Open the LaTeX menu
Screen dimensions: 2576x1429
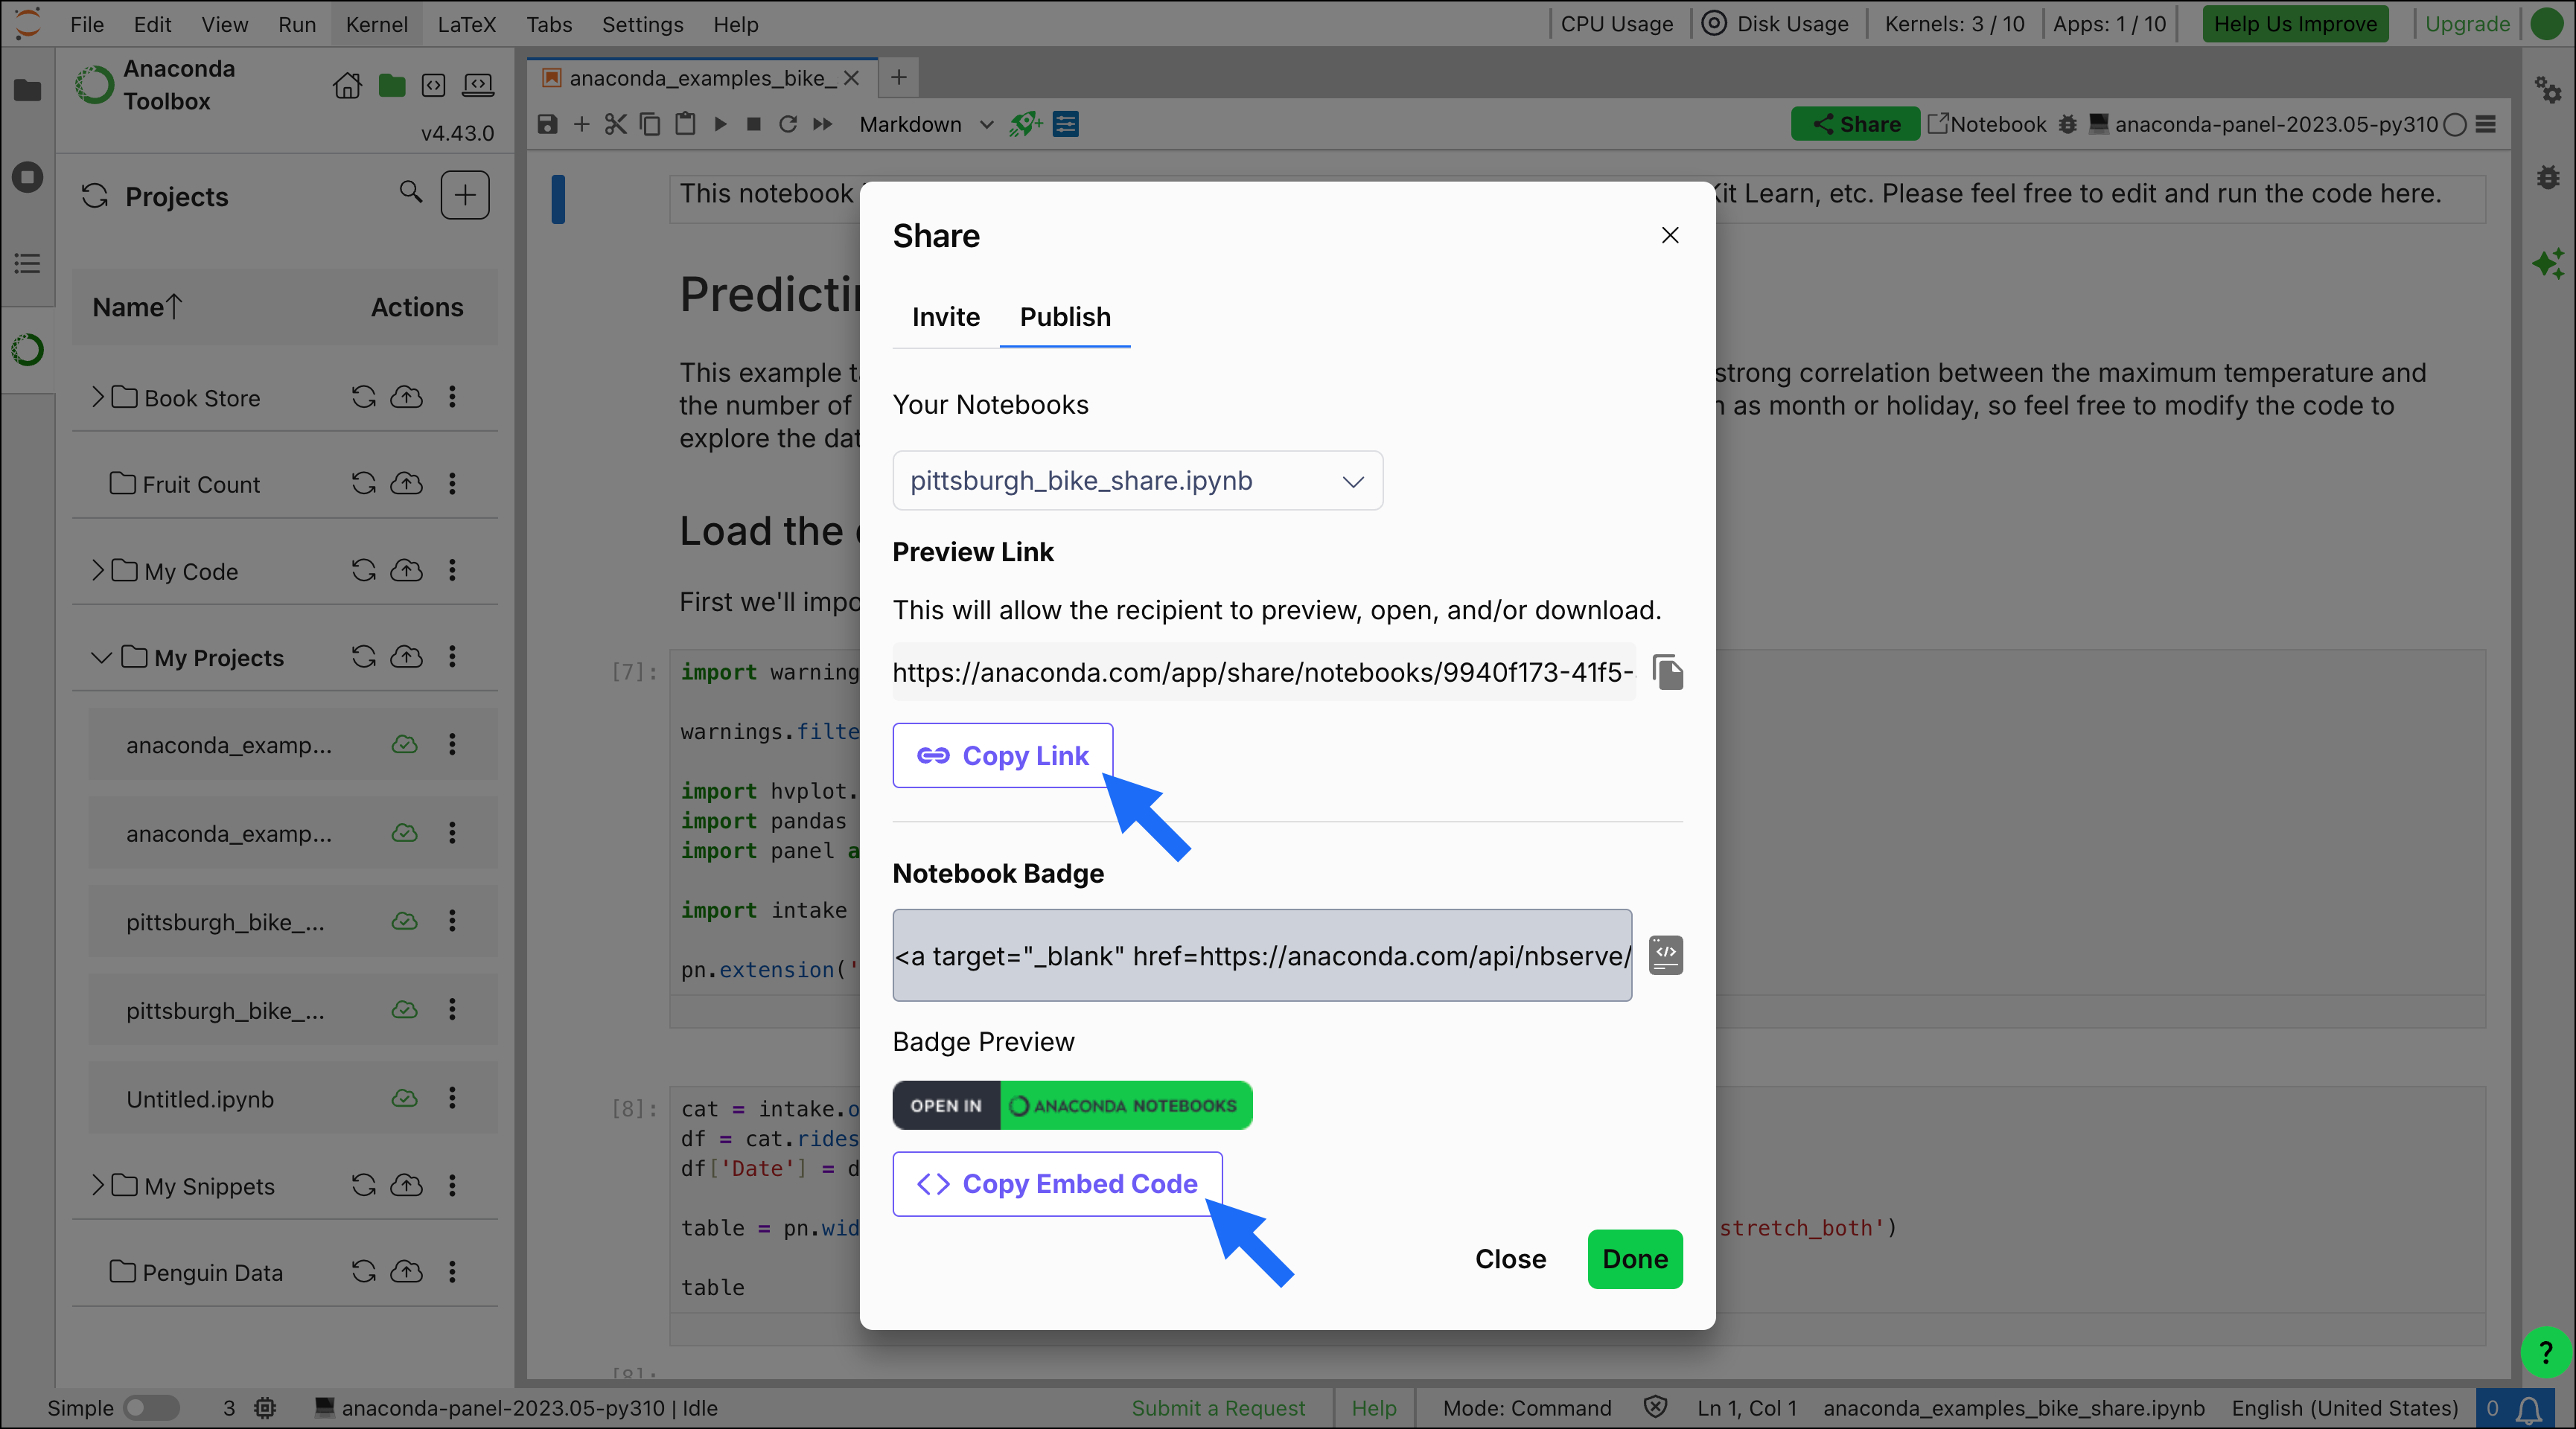click(467, 24)
